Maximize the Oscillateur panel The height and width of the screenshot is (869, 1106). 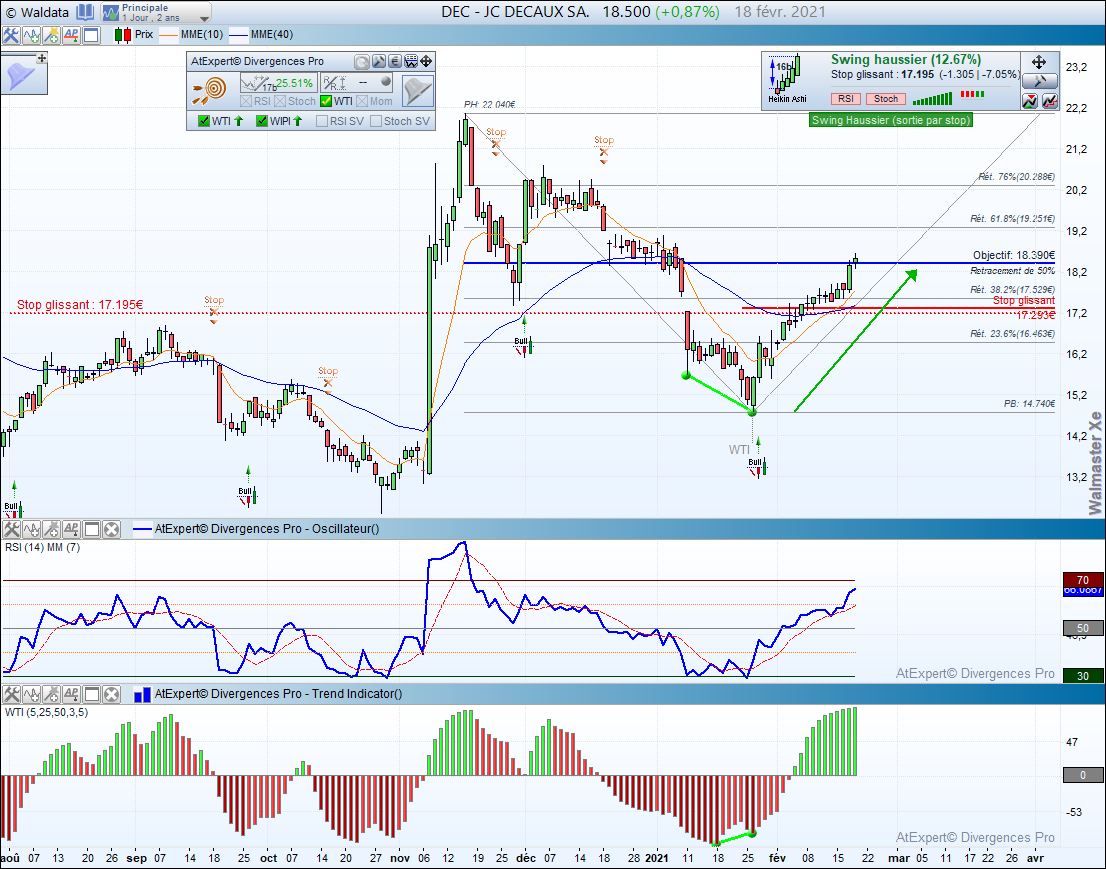92,529
